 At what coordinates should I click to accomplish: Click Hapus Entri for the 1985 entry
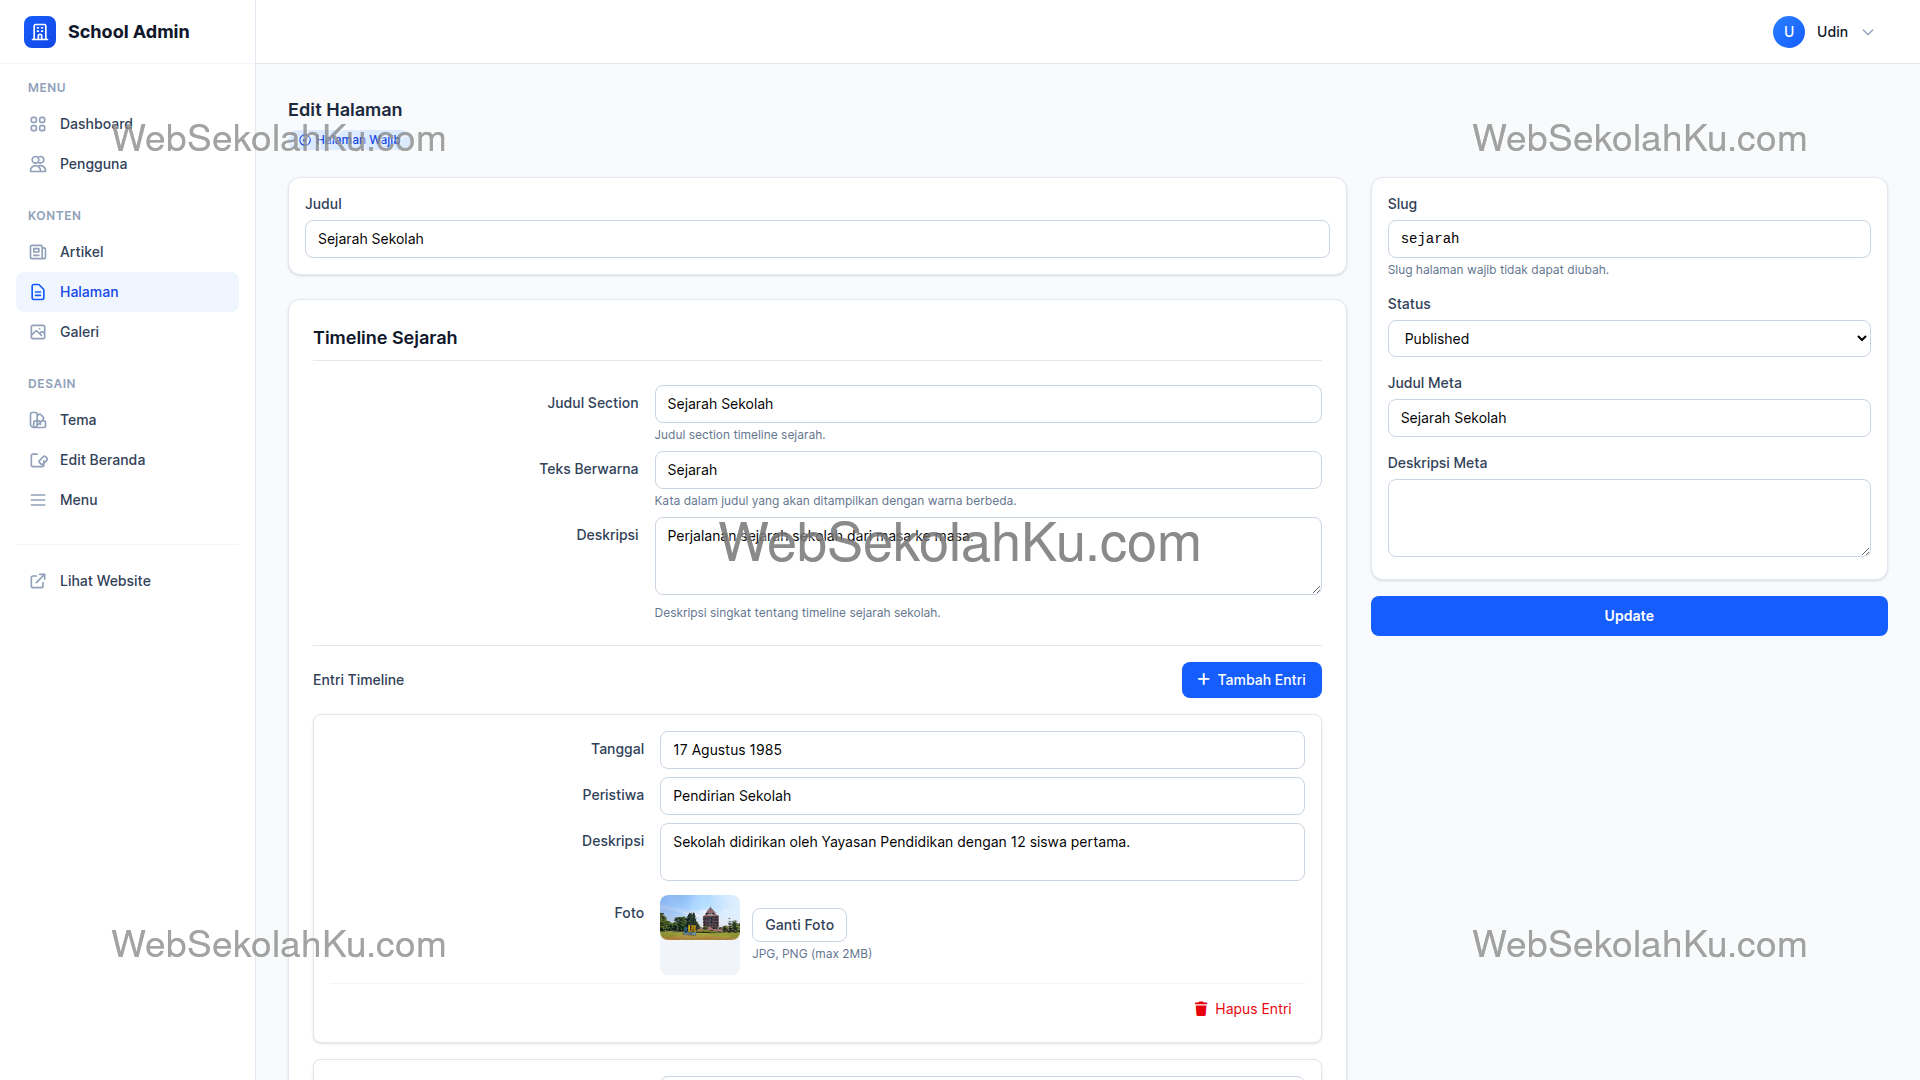pos(1243,1009)
